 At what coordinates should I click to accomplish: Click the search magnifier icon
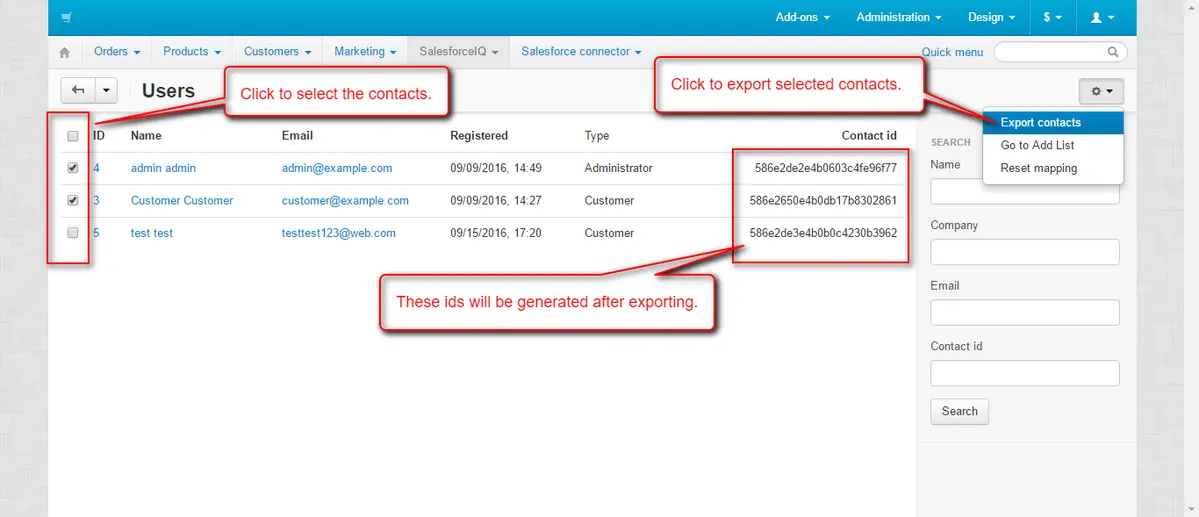coord(1113,52)
